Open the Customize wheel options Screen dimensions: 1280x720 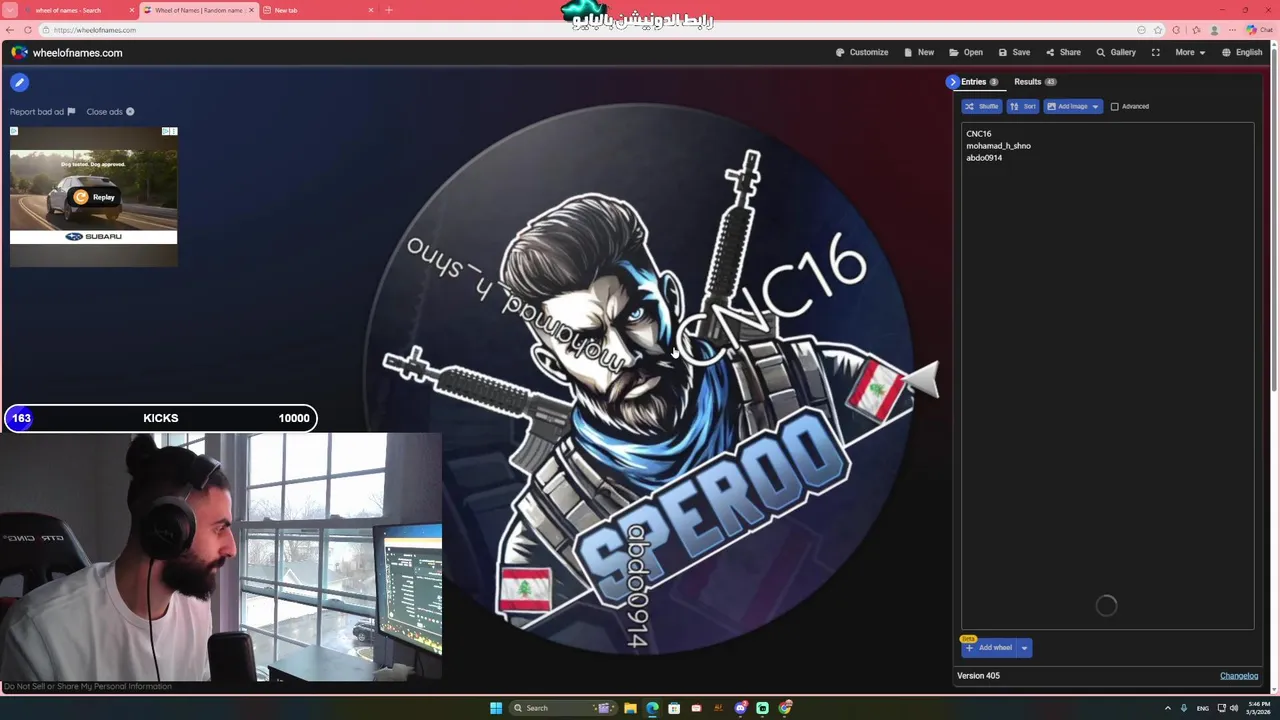click(862, 52)
